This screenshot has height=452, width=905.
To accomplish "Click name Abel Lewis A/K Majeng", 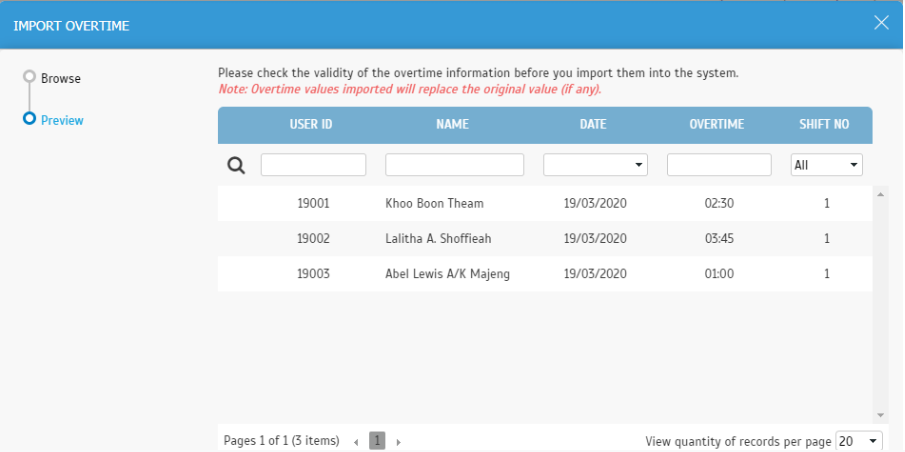I will 447,274.
